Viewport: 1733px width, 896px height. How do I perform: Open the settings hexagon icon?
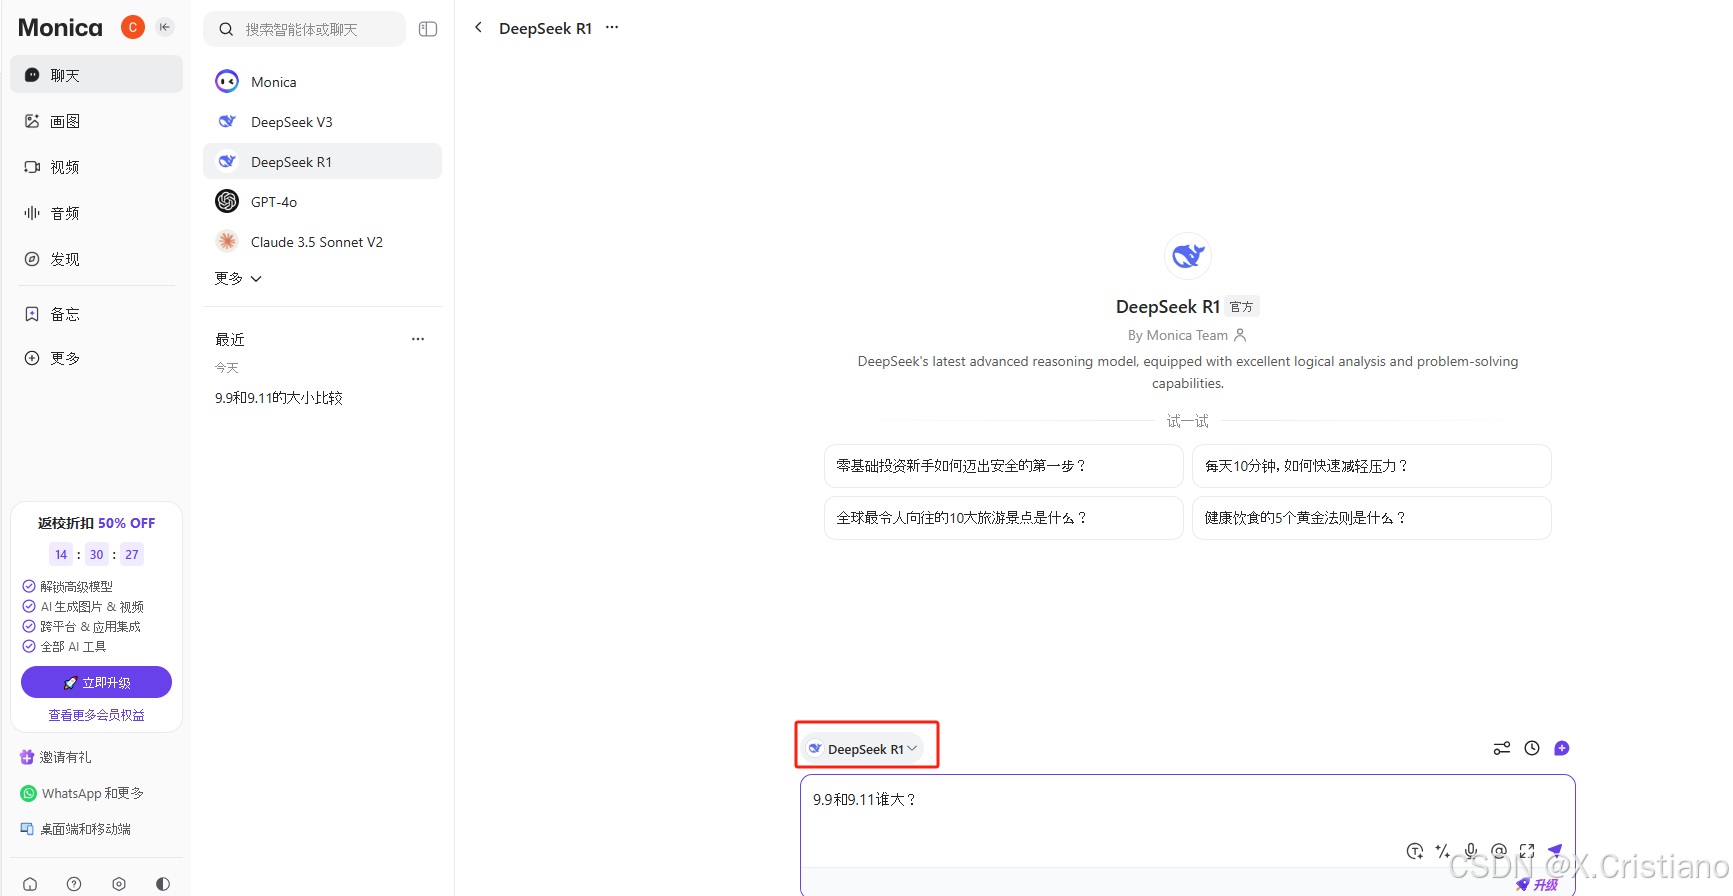[x=119, y=884]
